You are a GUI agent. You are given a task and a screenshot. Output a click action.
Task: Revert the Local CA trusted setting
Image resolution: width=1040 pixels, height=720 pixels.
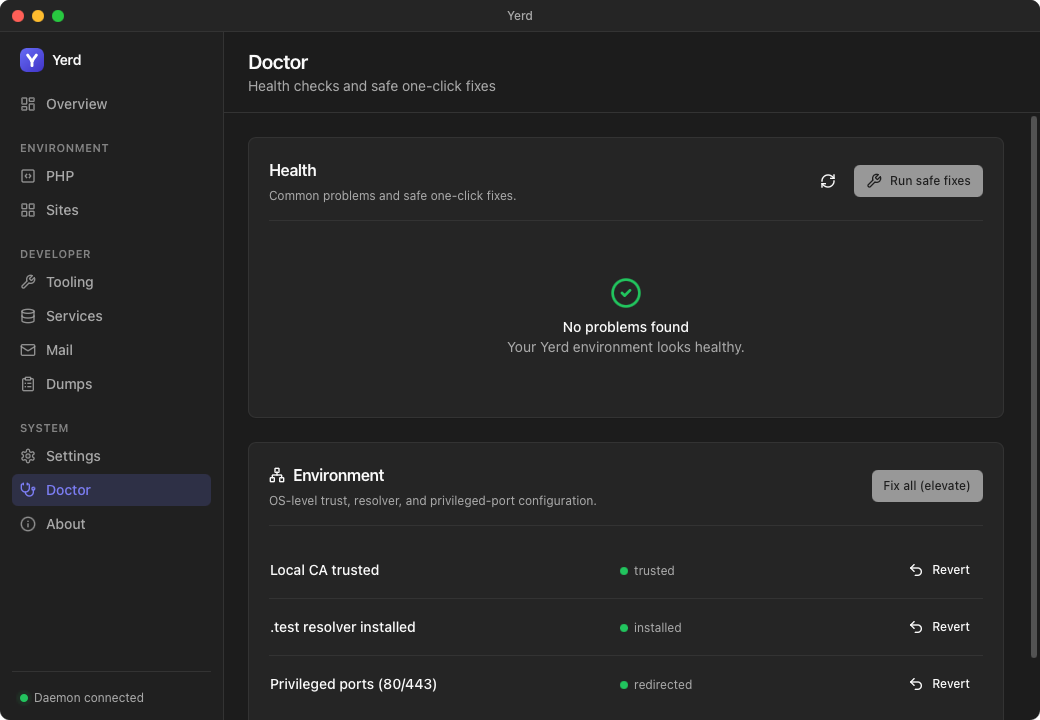[940, 570]
